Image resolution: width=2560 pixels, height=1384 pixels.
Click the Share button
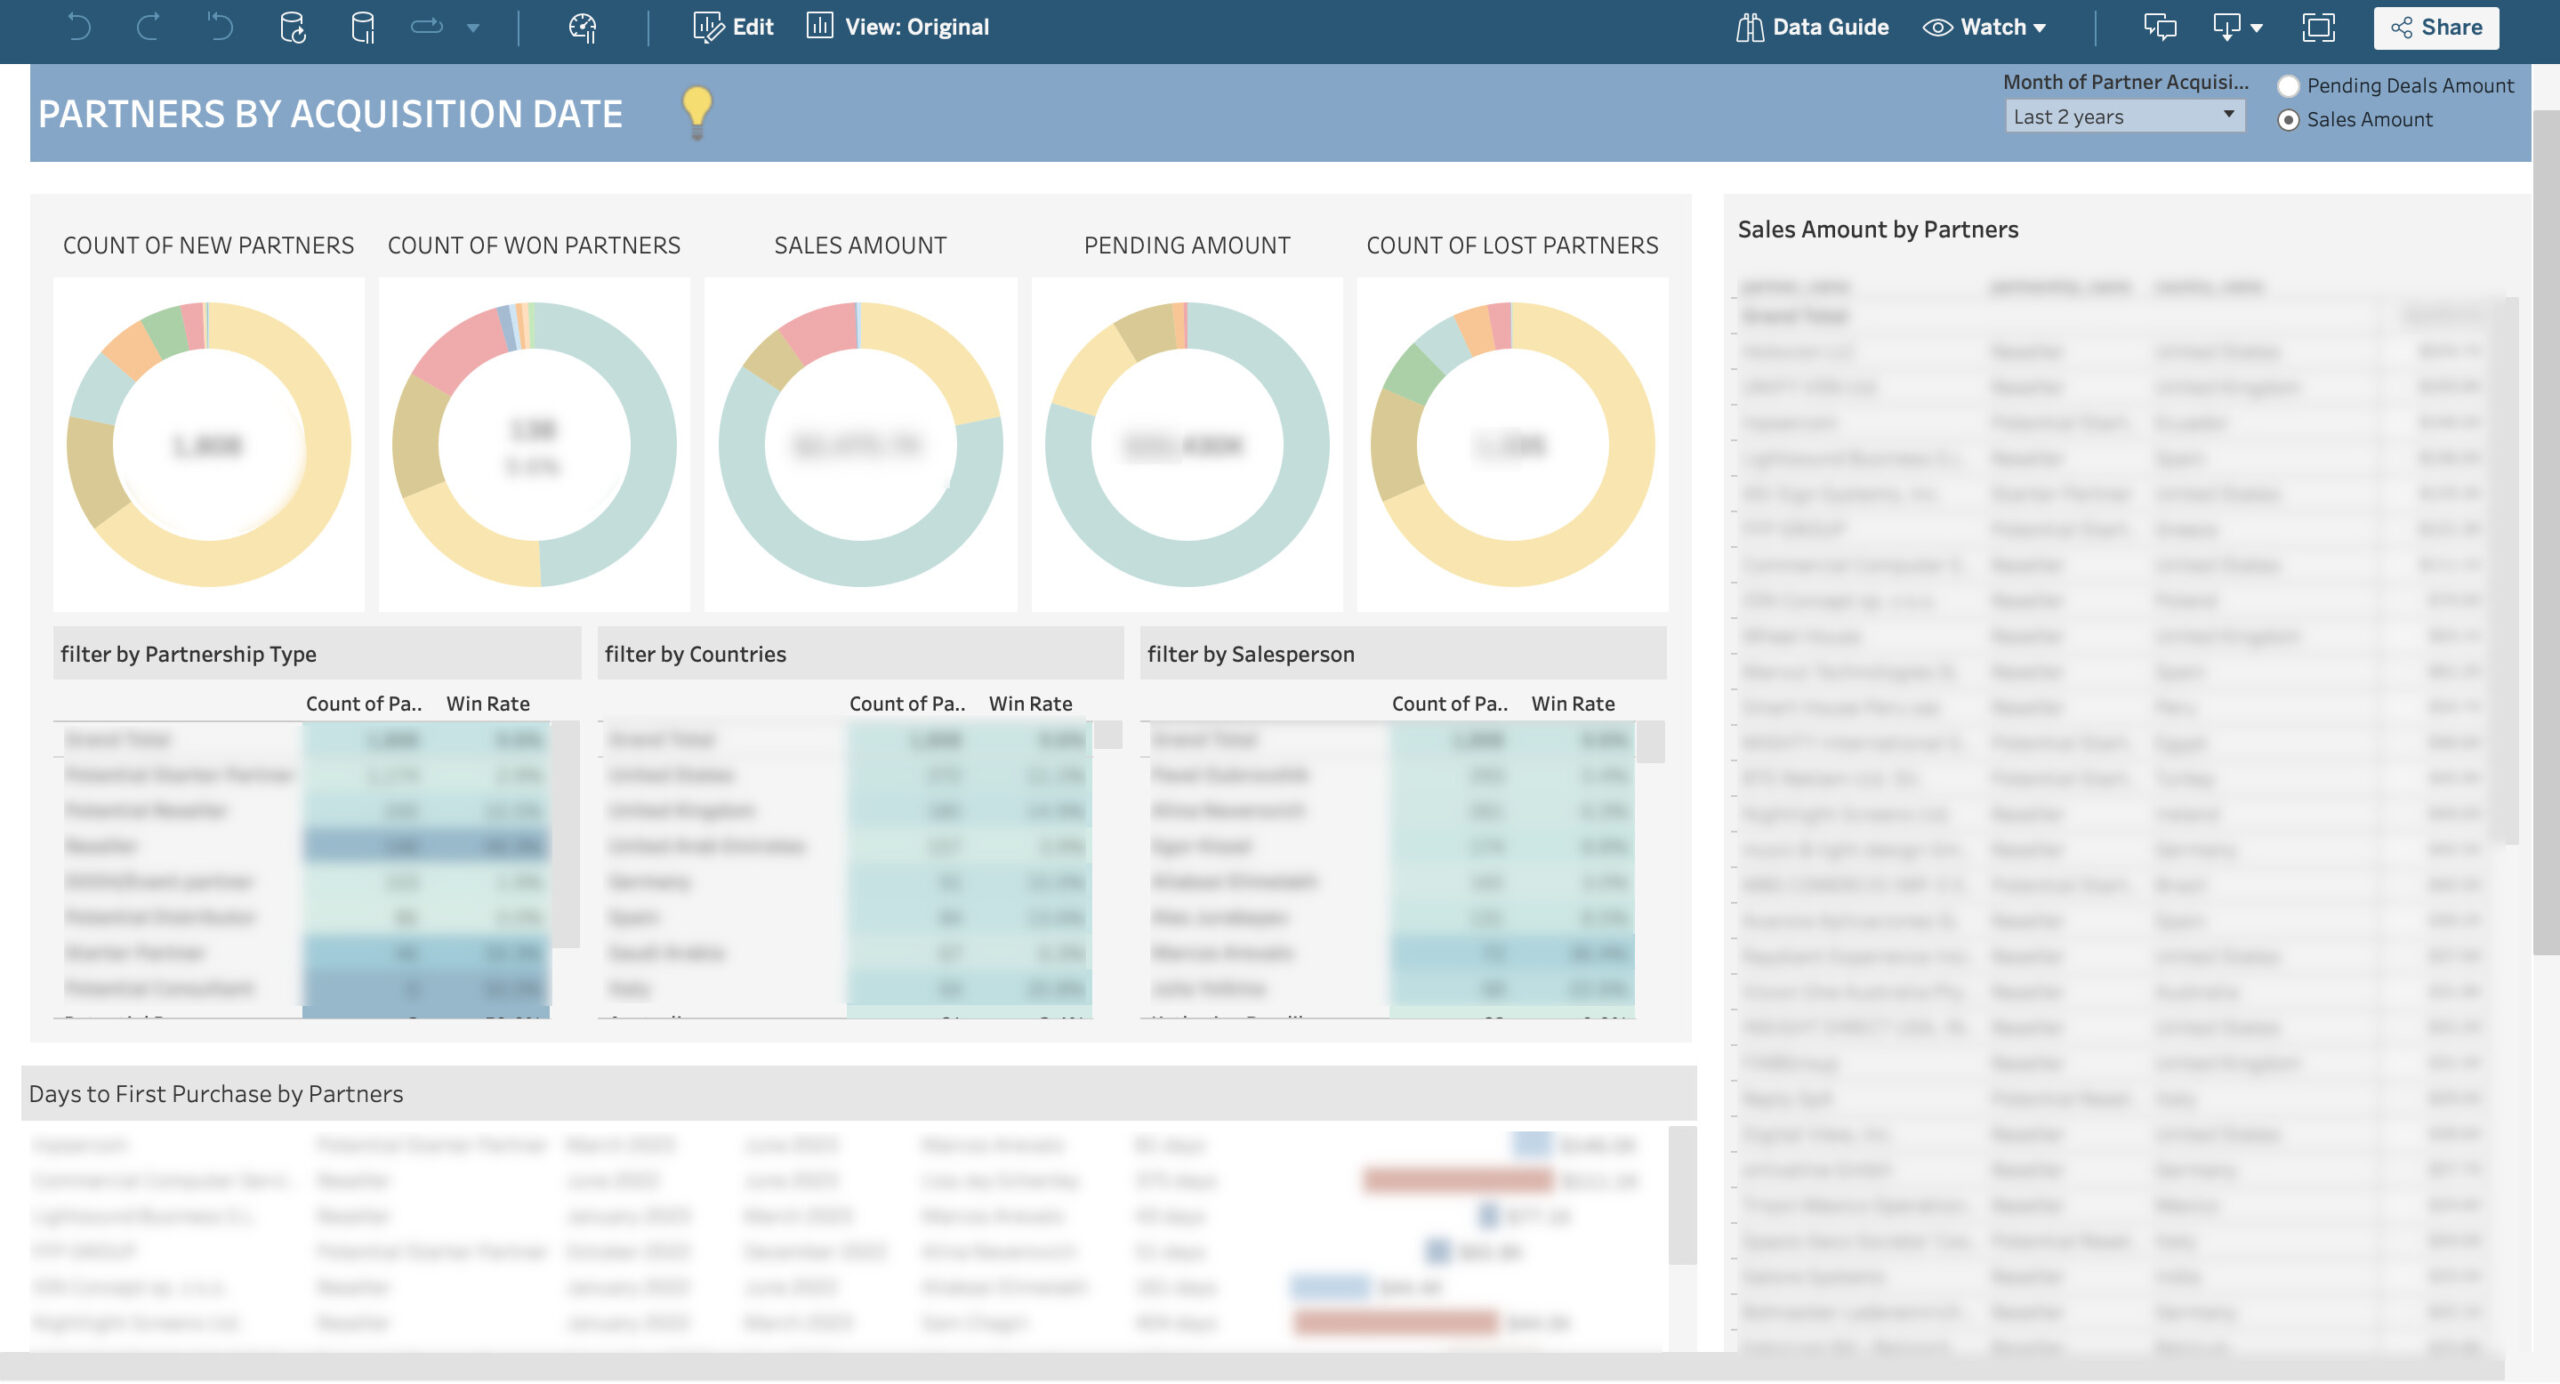(2436, 27)
